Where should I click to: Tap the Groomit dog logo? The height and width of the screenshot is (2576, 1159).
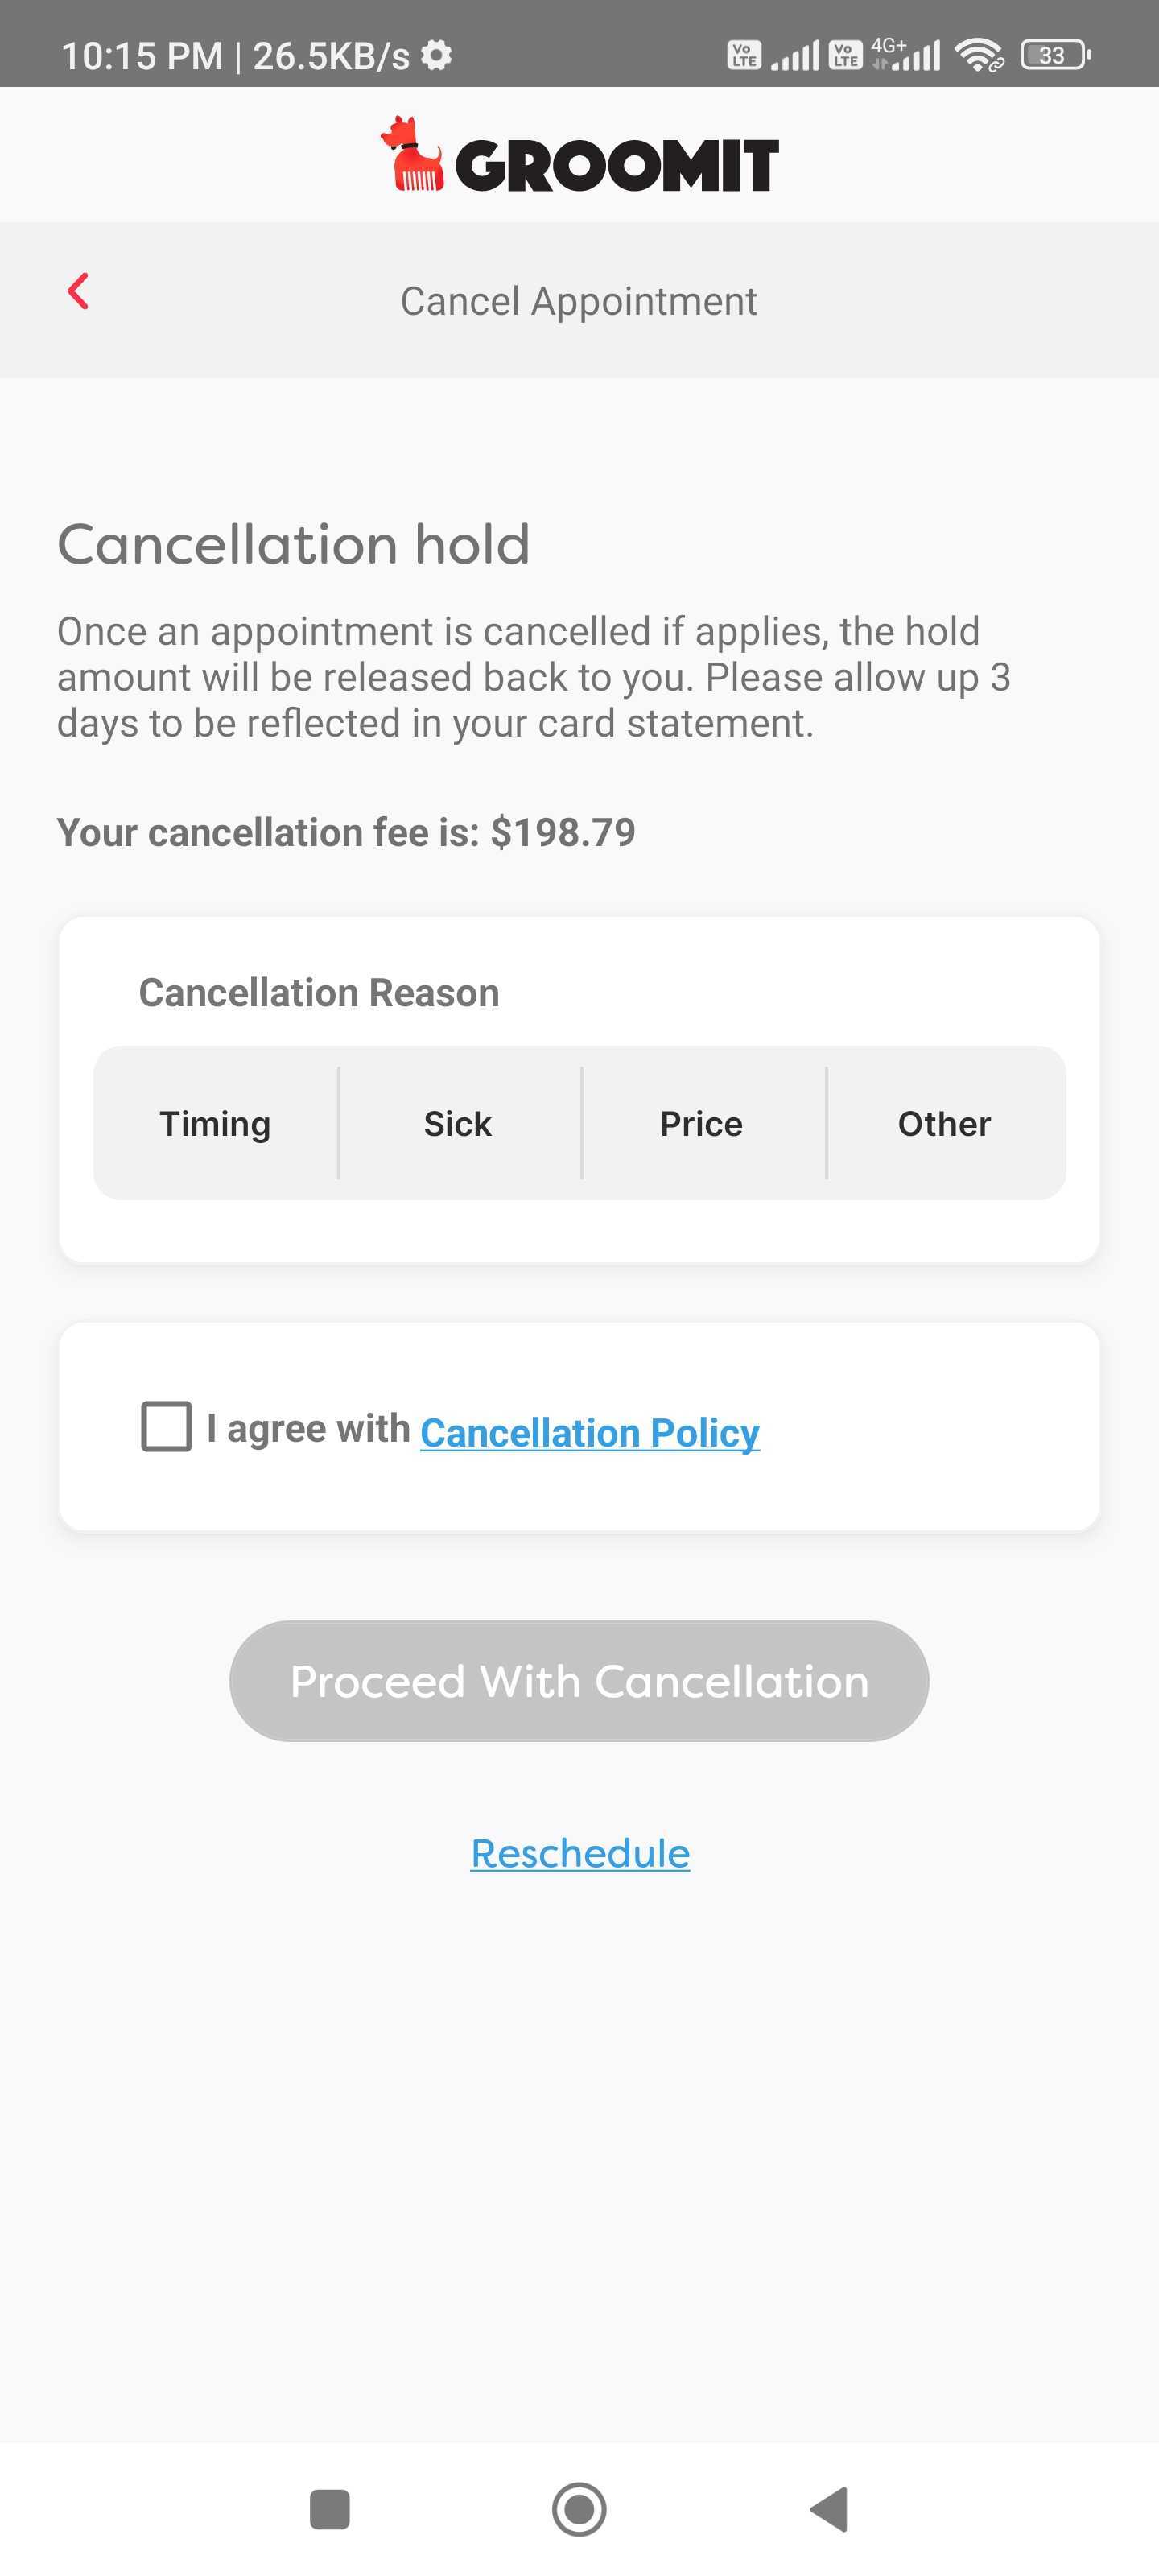pos(413,155)
